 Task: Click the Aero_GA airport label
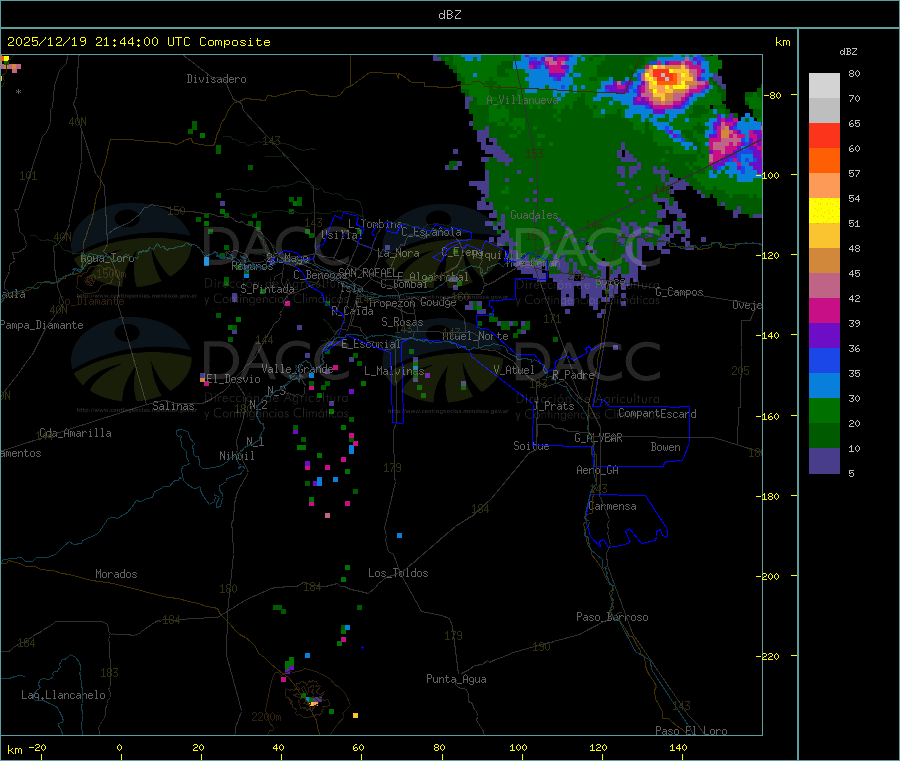[597, 470]
